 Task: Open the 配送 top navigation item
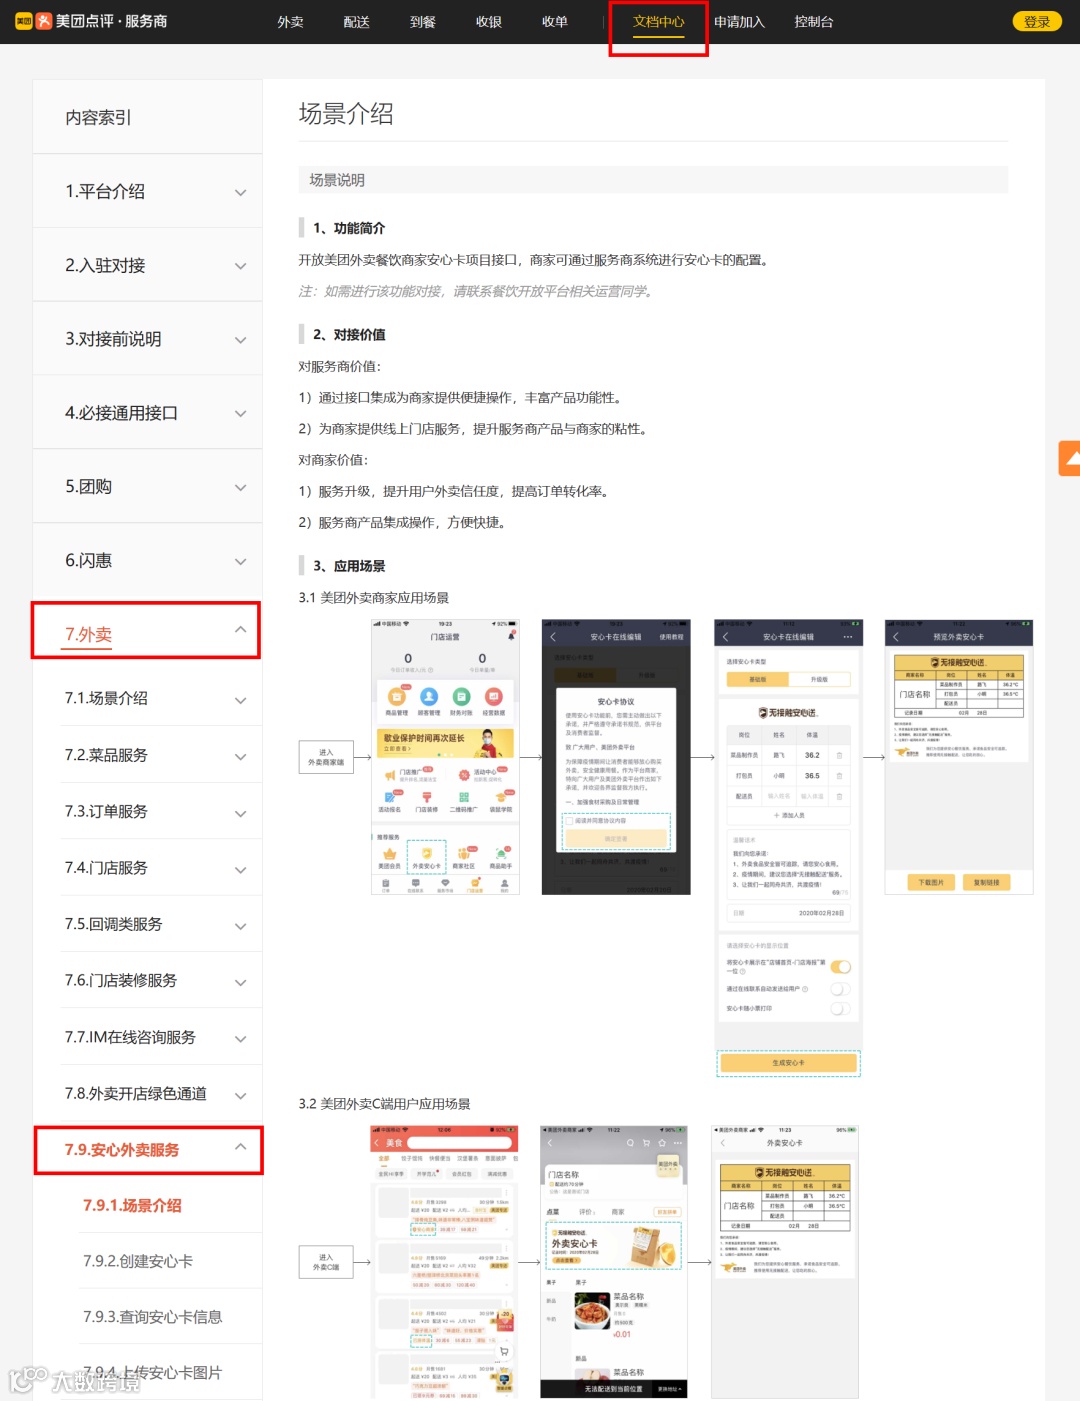(x=357, y=22)
